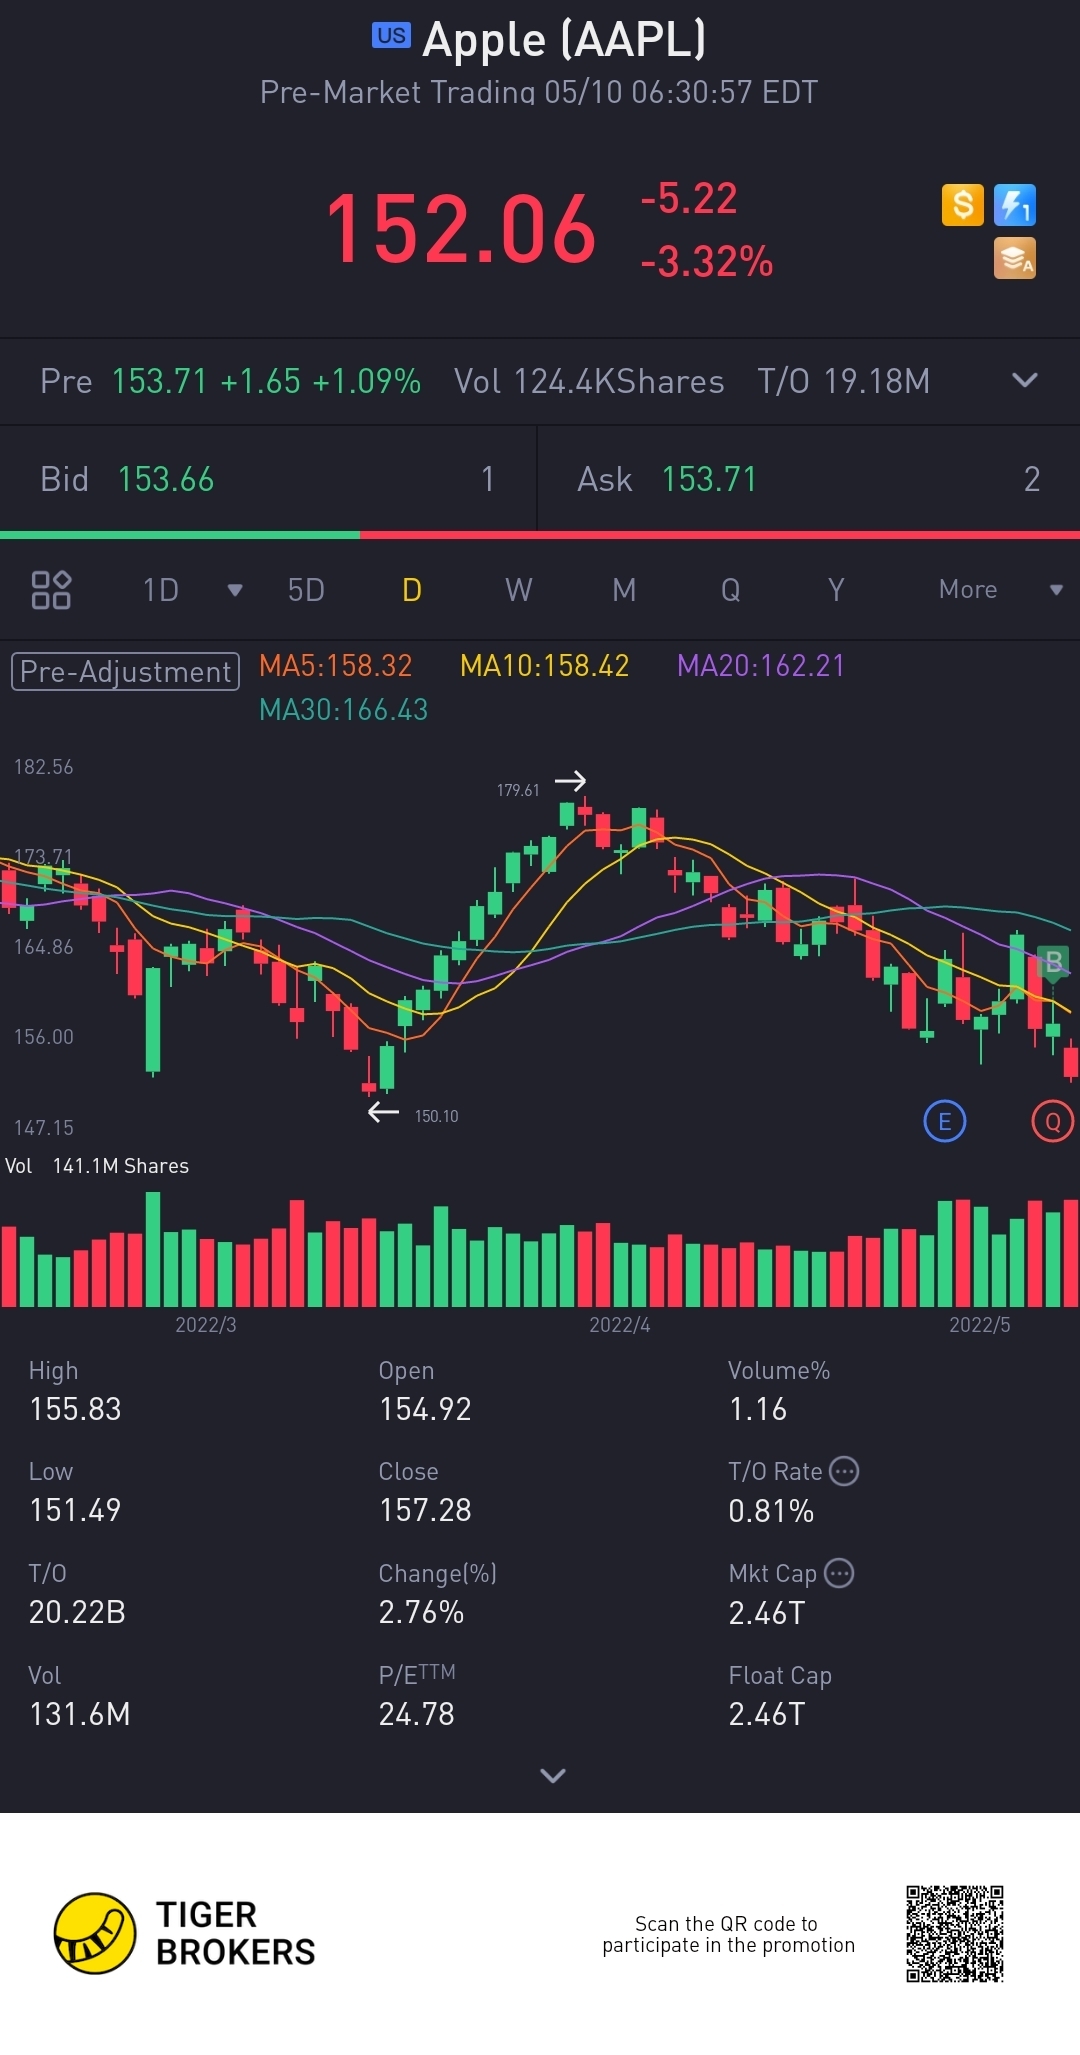Image resolution: width=1080 pixels, height=2055 pixels.
Task: Tap the orange dollar sign icon
Action: tap(962, 205)
